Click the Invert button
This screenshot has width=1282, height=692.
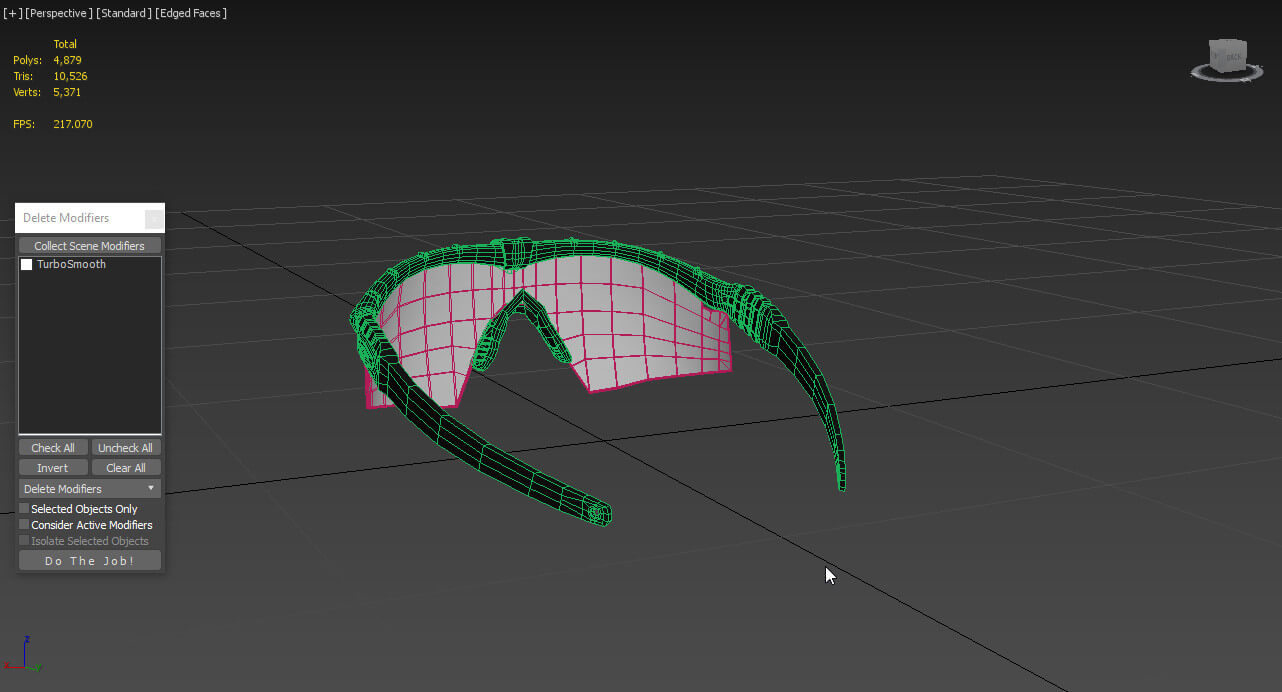tap(53, 468)
